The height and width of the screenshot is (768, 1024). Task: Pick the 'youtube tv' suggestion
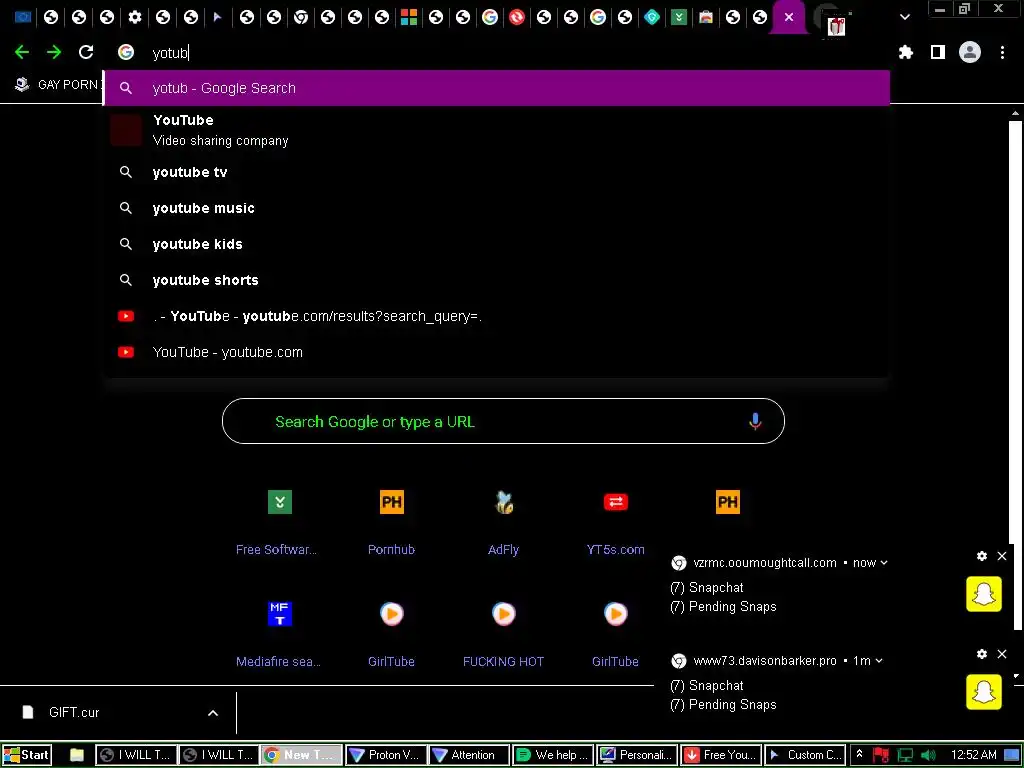click(x=497, y=172)
